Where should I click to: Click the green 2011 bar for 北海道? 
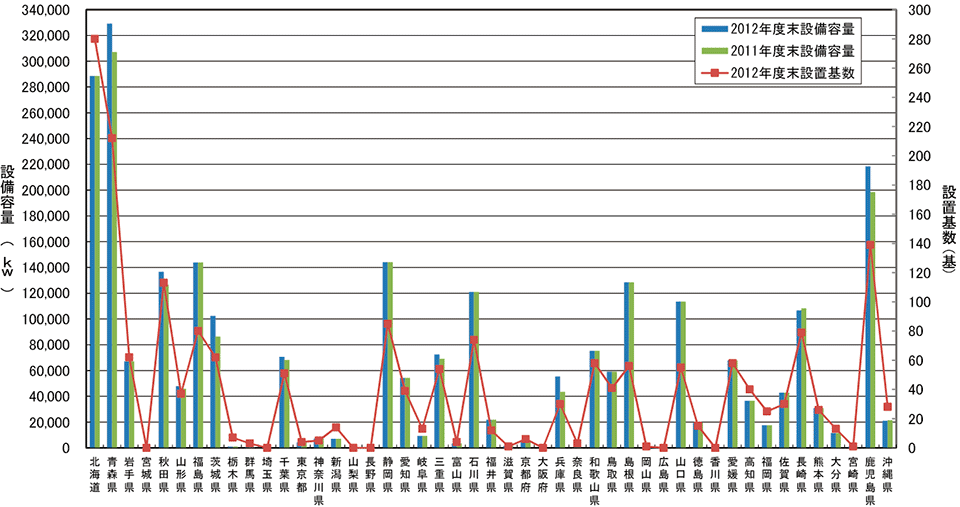pos(97,262)
